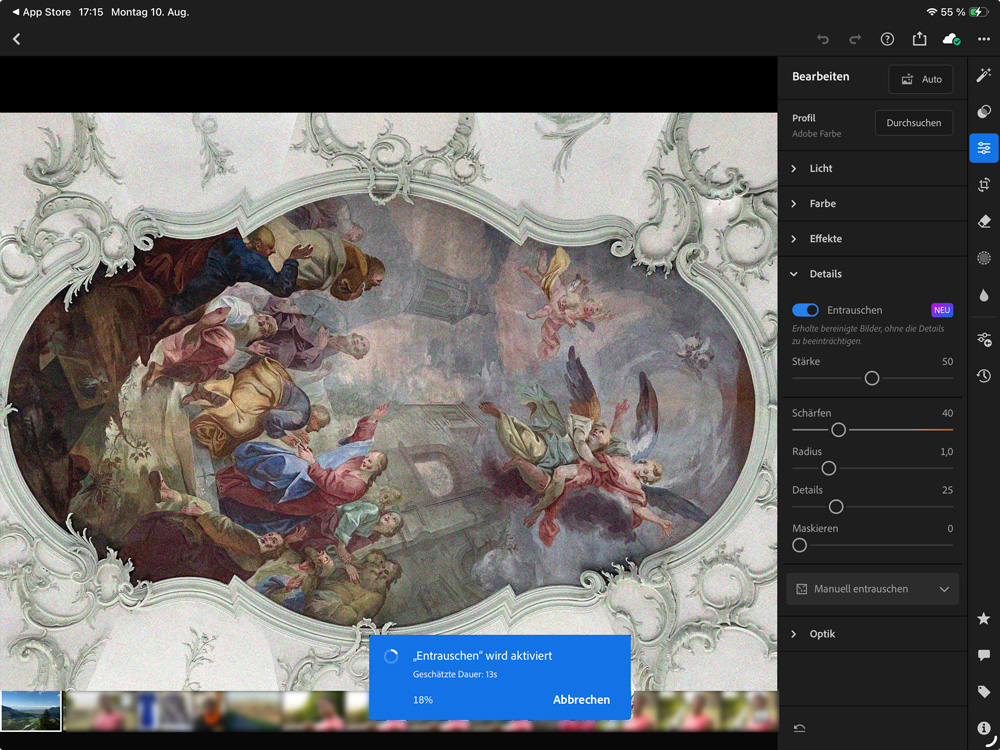
Task: Expand the Optik section
Action: click(x=872, y=634)
